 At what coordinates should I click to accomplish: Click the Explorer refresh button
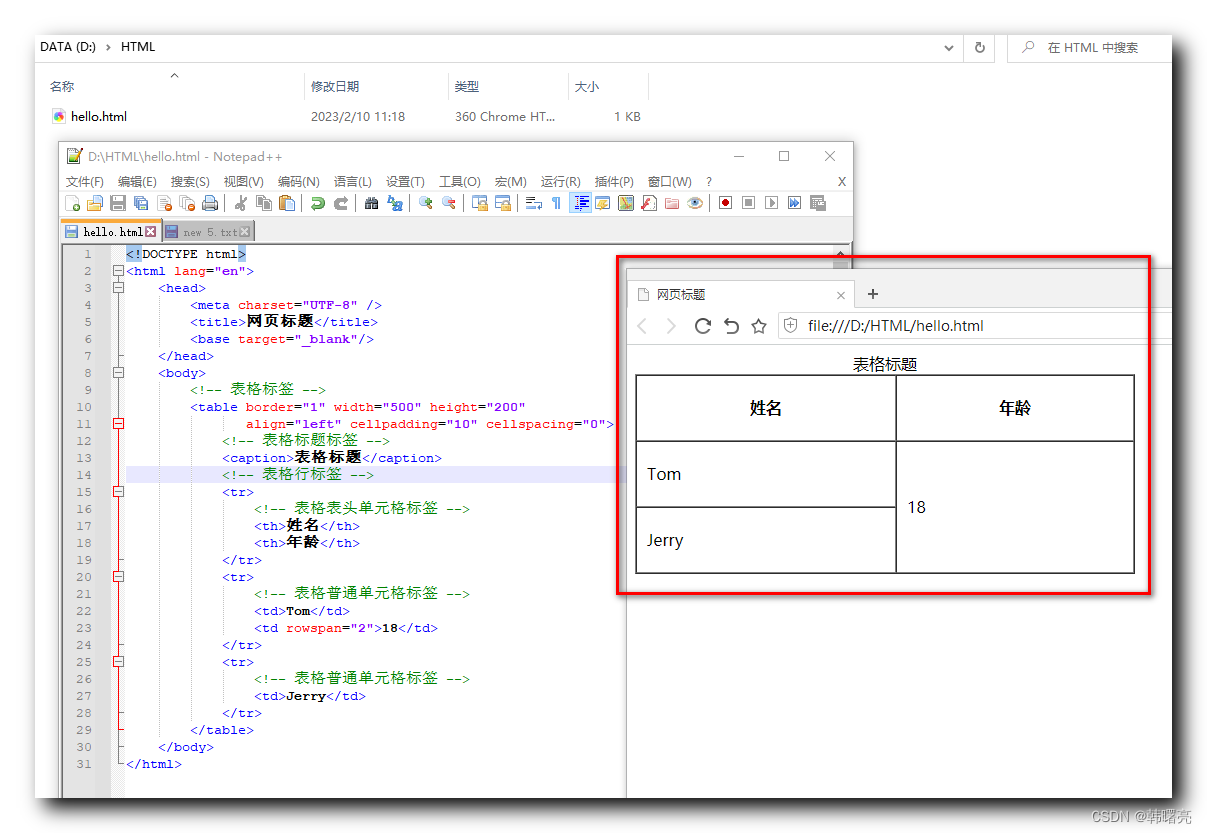point(980,47)
